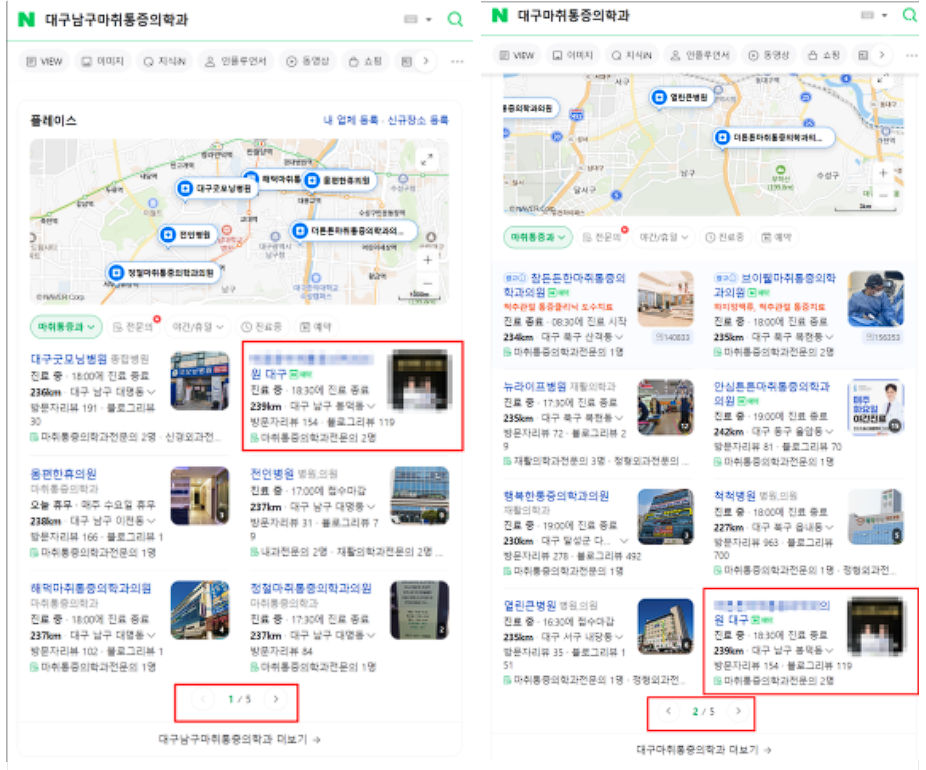
Task: Select 정철마취통증의학과의원 pin on the map
Action: (164, 273)
